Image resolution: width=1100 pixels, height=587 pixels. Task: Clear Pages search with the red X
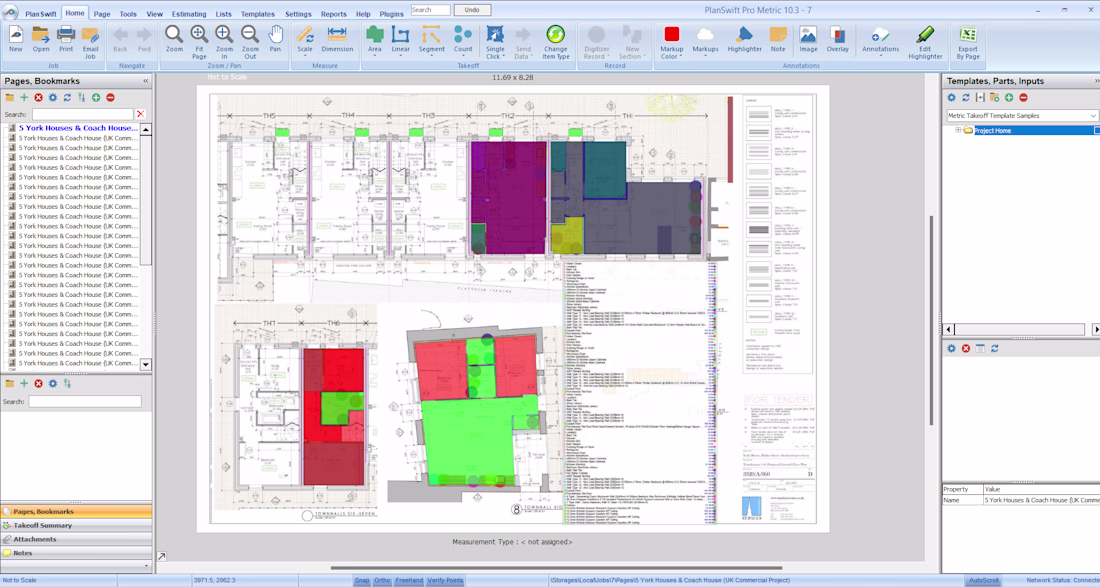pos(141,114)
